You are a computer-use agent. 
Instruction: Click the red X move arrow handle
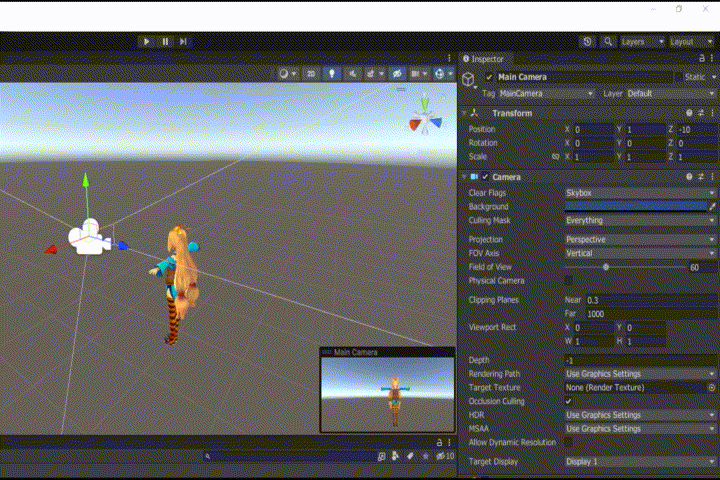point(51,249)
